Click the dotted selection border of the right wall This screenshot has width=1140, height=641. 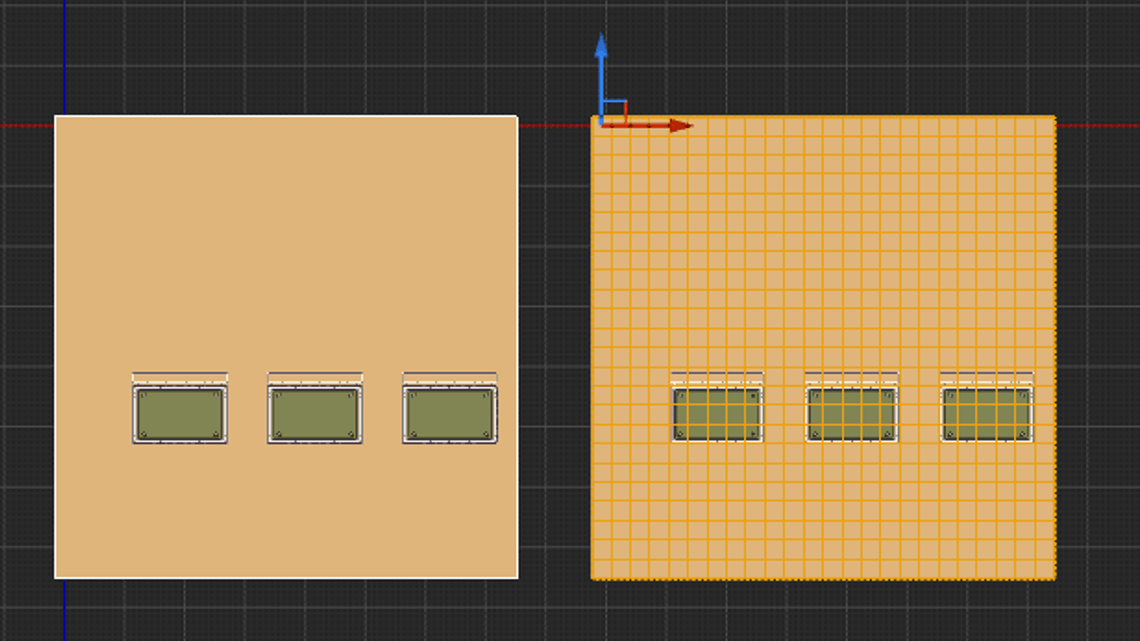point(822,578)
